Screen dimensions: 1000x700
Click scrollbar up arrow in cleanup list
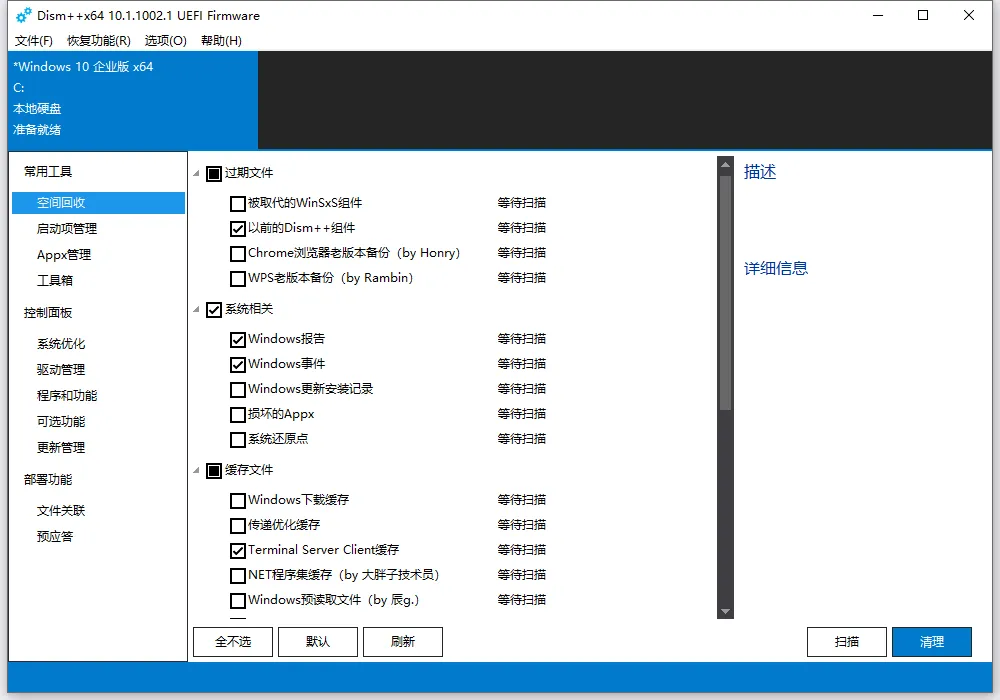tap(725, 165)
